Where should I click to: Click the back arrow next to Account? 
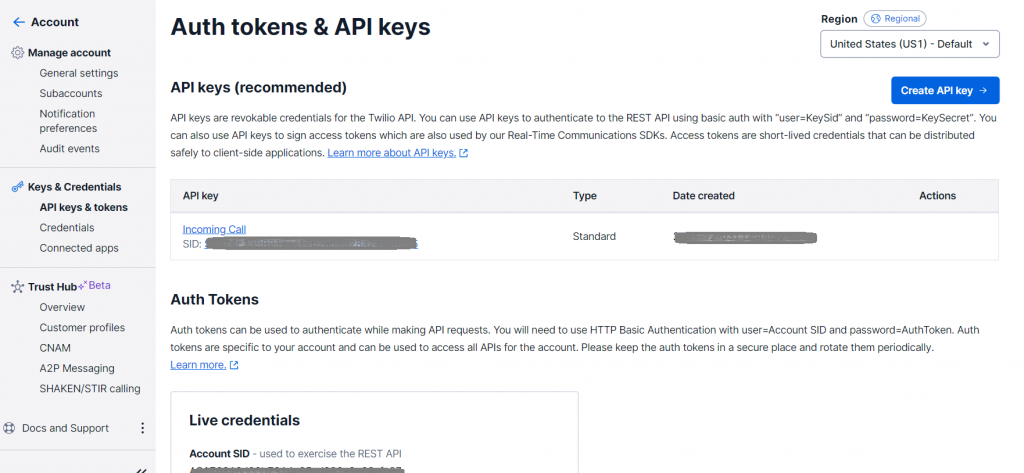(x=18, y=22)
